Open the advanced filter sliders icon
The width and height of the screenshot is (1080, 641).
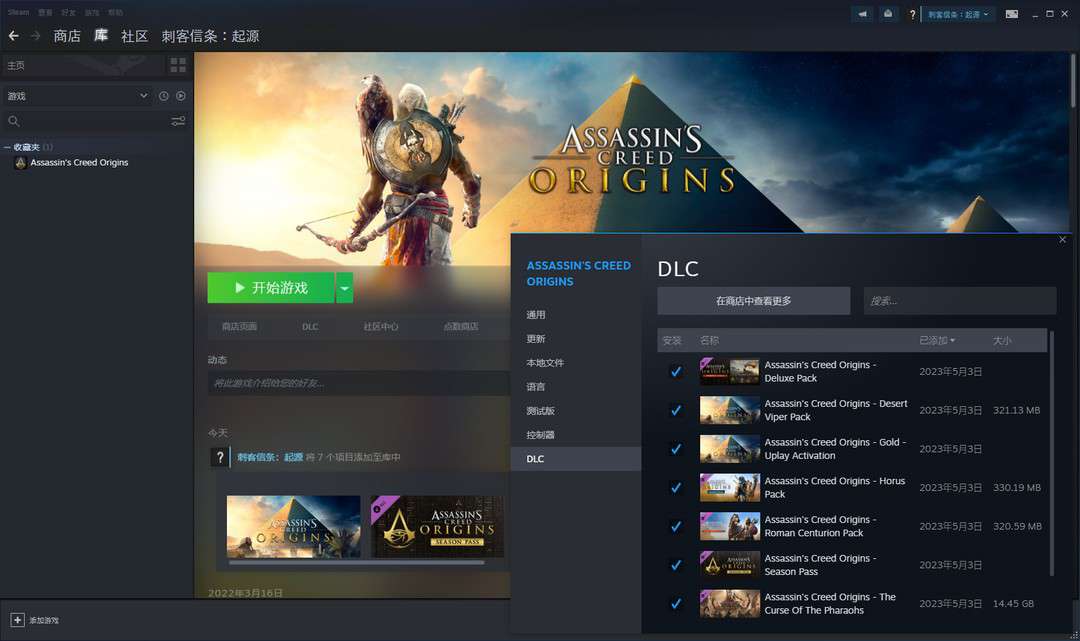pyautogui.click(x=178, y=121)
